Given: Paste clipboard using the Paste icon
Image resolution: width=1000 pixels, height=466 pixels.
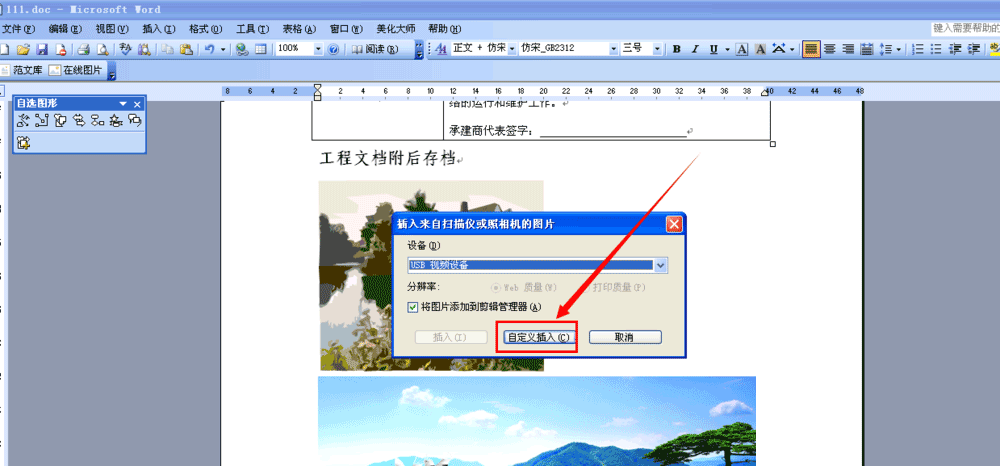Looking at the screenshot, I should tap(186, 49).
